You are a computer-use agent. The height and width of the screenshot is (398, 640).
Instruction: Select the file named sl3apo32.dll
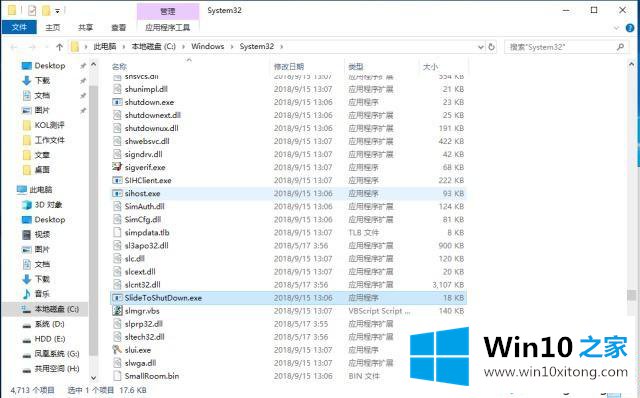tap(147, 245)
